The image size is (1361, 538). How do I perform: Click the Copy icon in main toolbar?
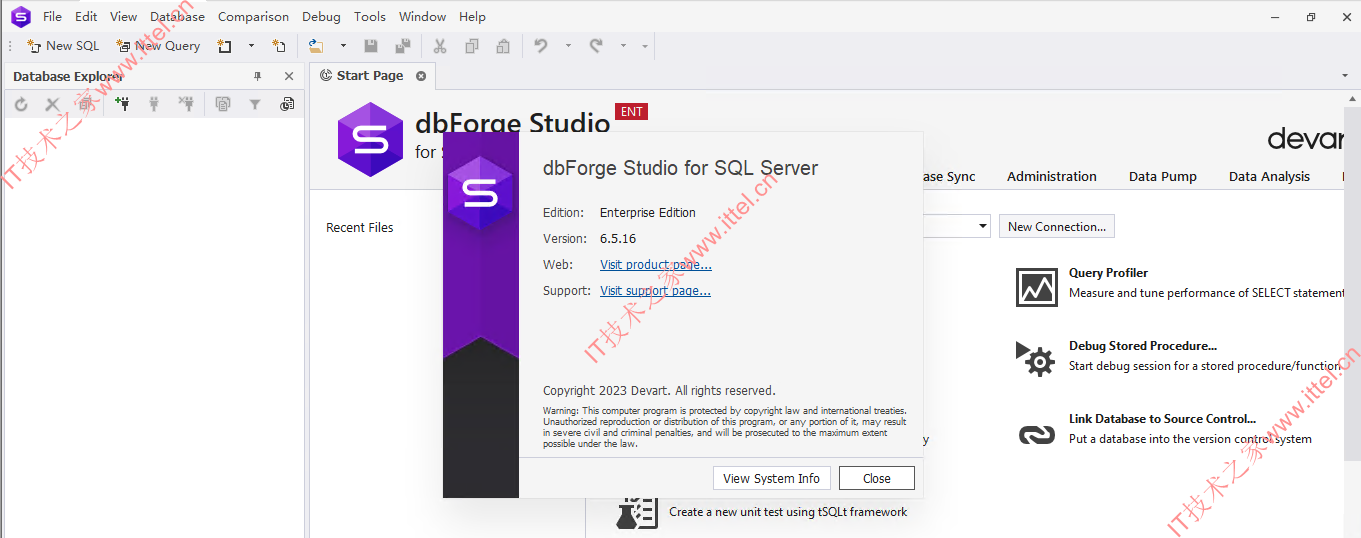[x=472, y=46]
